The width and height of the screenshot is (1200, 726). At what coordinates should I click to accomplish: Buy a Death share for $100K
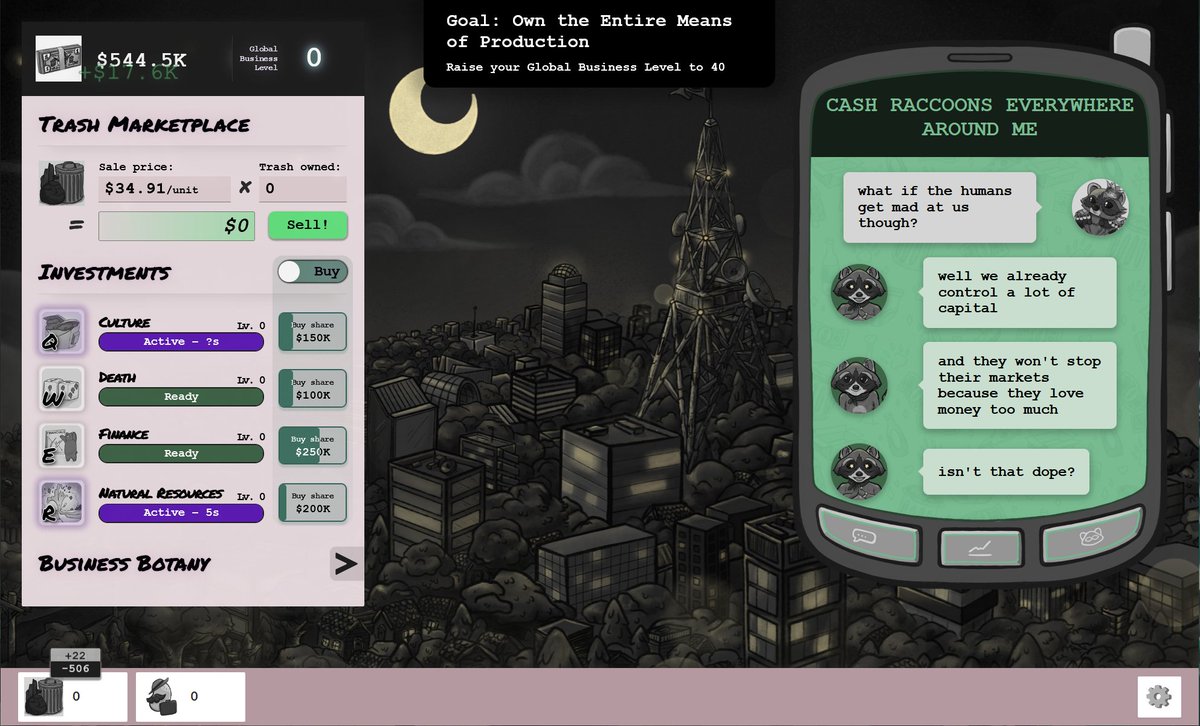(313, 389)
